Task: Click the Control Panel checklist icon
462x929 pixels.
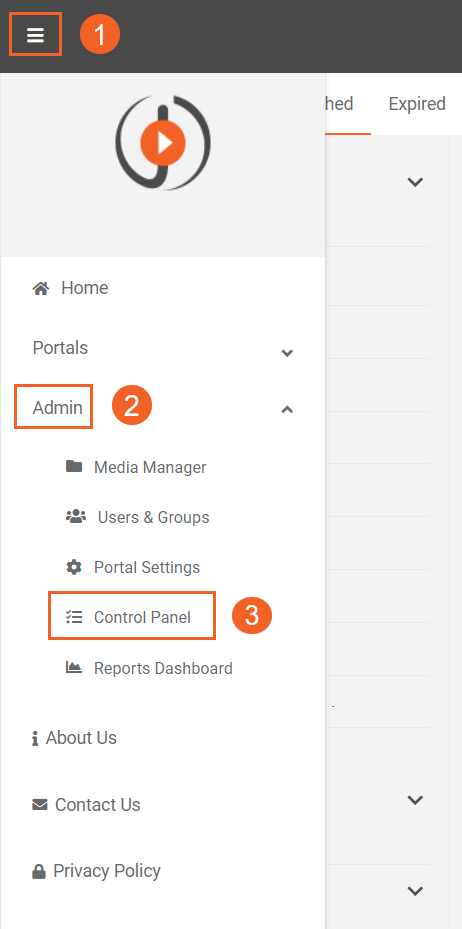Action: [x=74, y=617]
